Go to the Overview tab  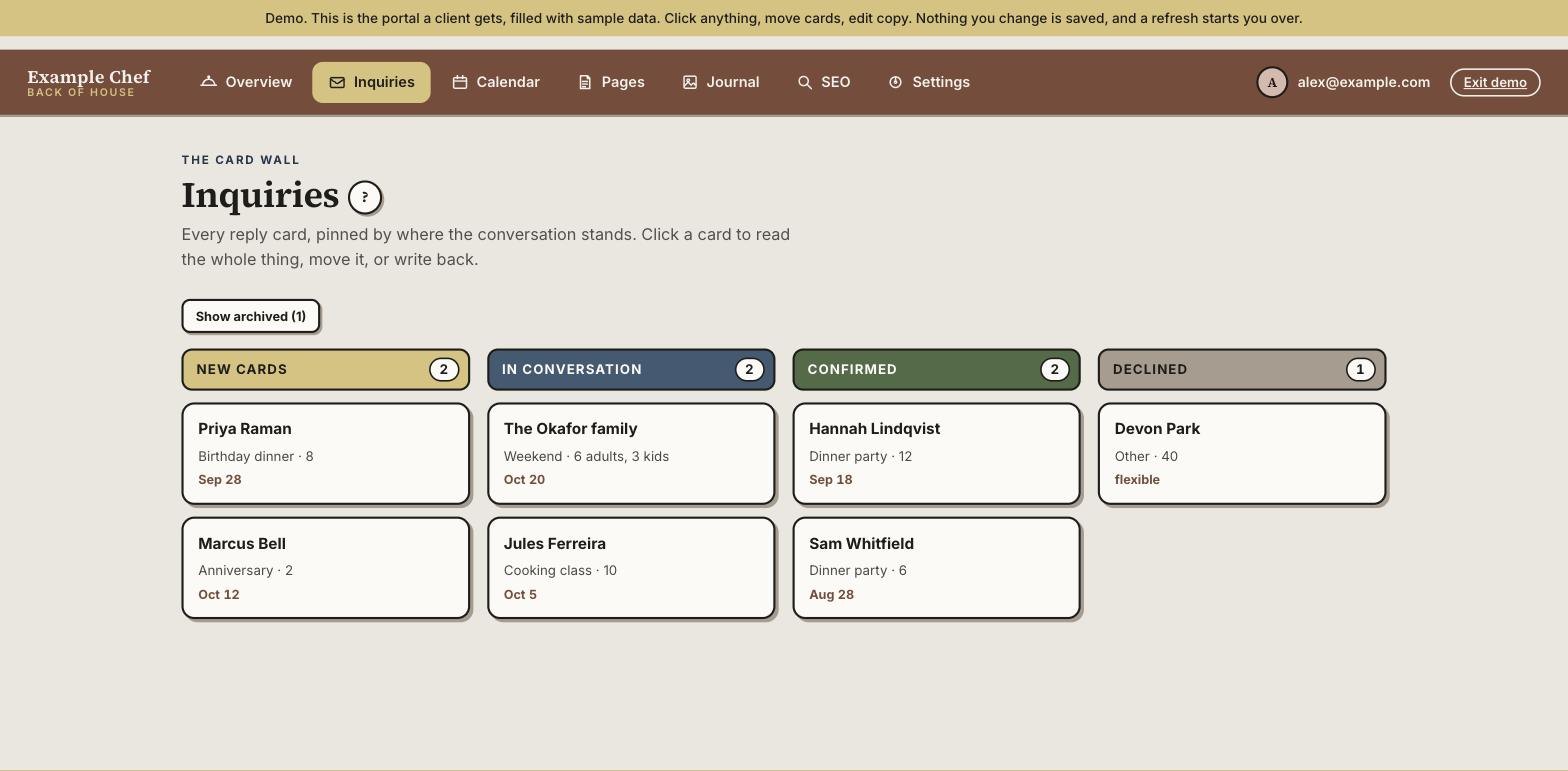pyautogui.click(x=246, y=82)
